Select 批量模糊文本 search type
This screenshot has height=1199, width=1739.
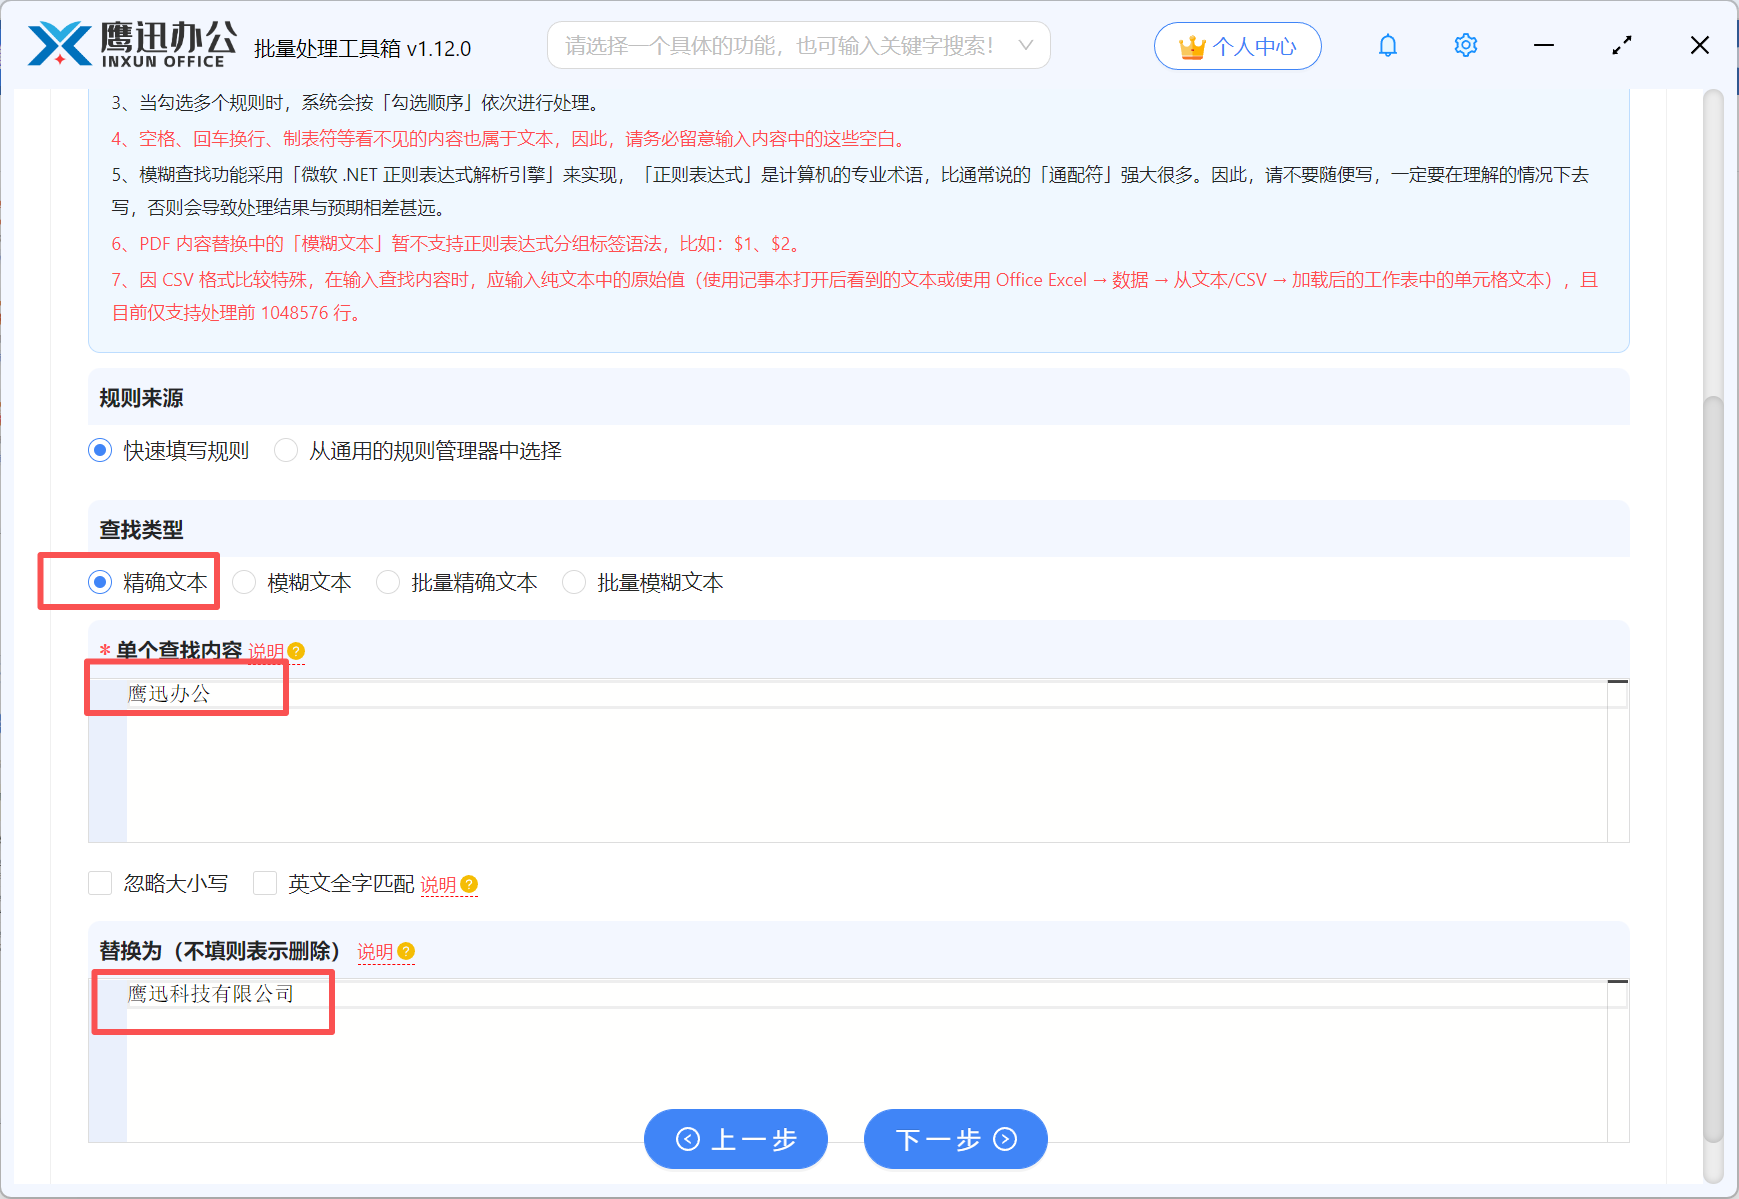[574, 582]
